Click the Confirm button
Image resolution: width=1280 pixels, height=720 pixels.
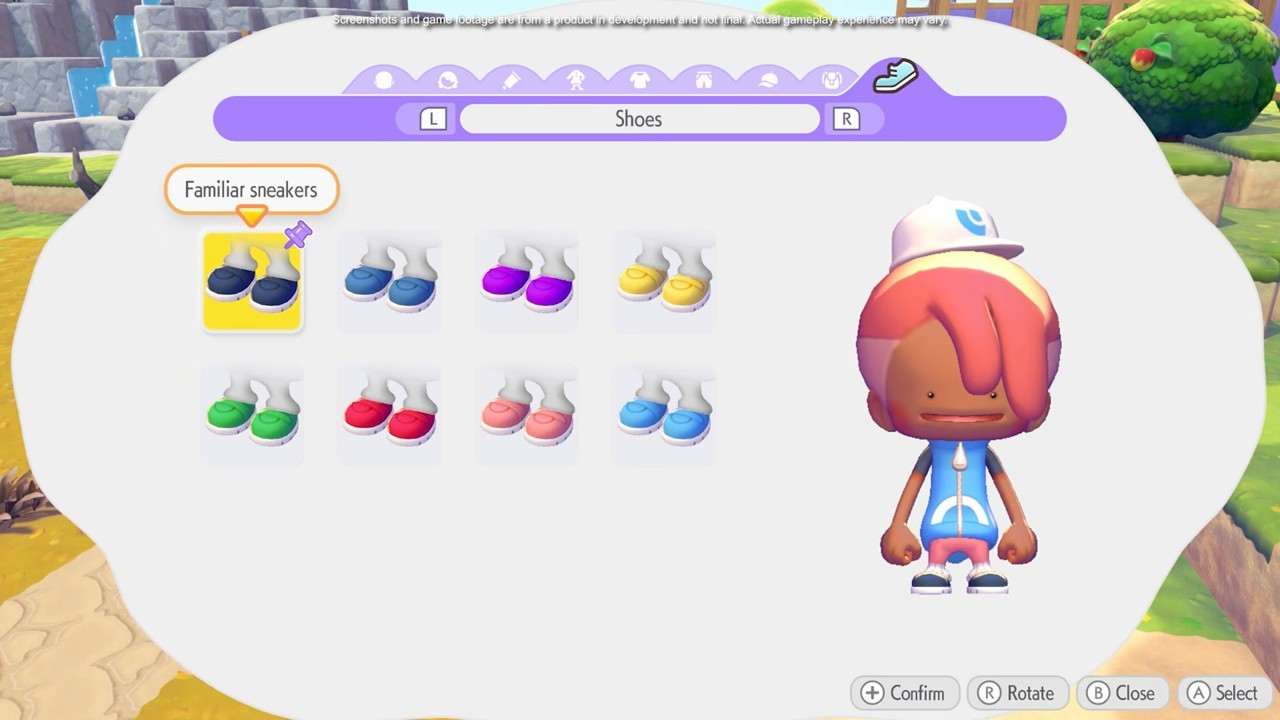click(904, 693)
